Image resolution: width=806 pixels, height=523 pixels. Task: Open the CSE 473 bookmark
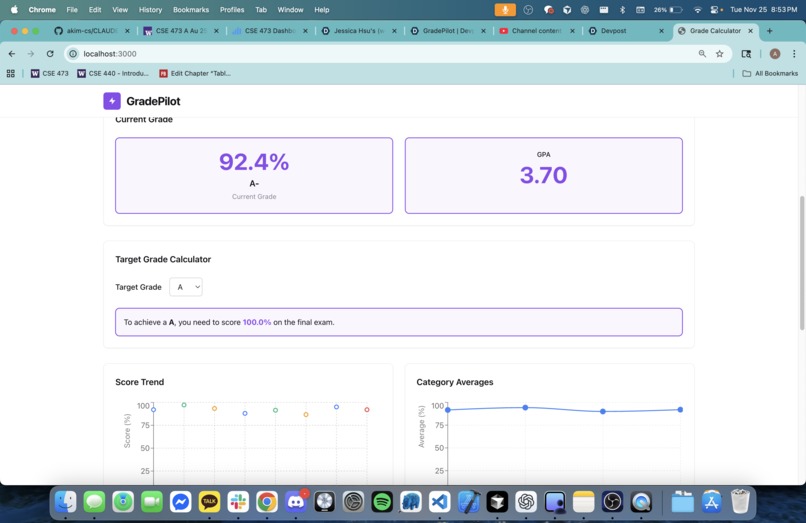(49, 74)
